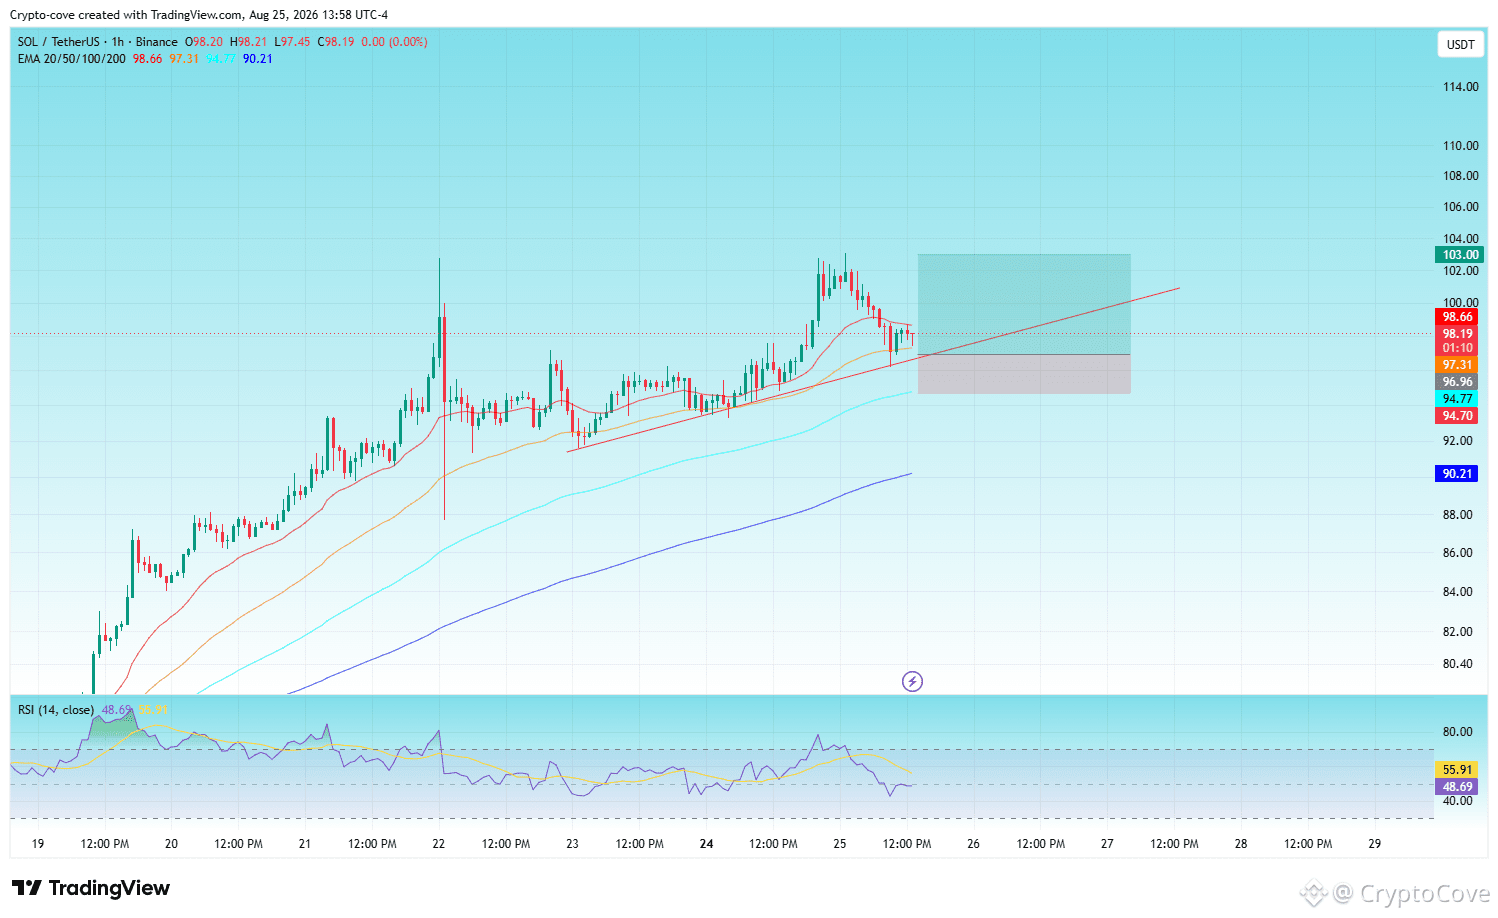Click the blue EMA value 90.21 in legend
The image size is (1498, 918).
258,59
